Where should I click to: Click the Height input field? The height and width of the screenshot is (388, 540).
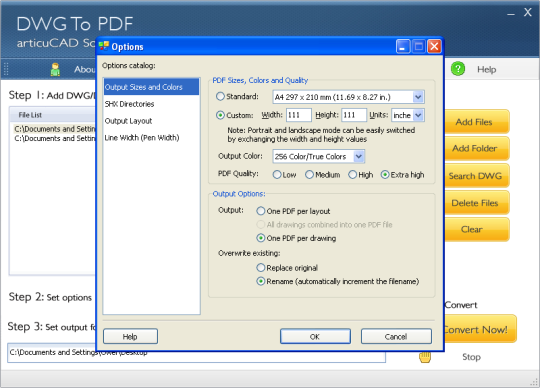click(x=354, y=115)
